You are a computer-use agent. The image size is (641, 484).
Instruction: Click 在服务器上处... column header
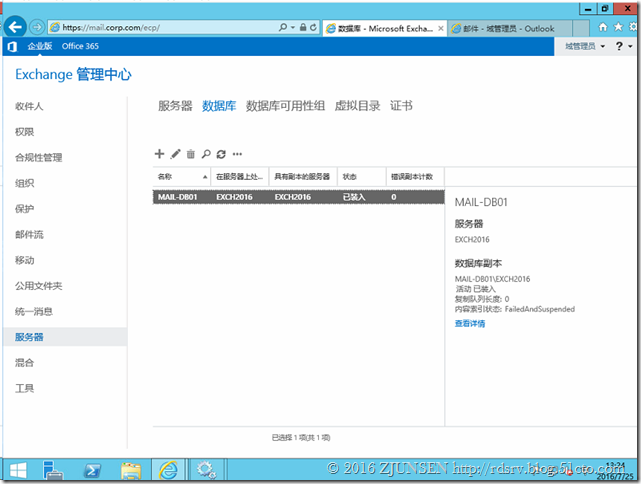[240, 177]
